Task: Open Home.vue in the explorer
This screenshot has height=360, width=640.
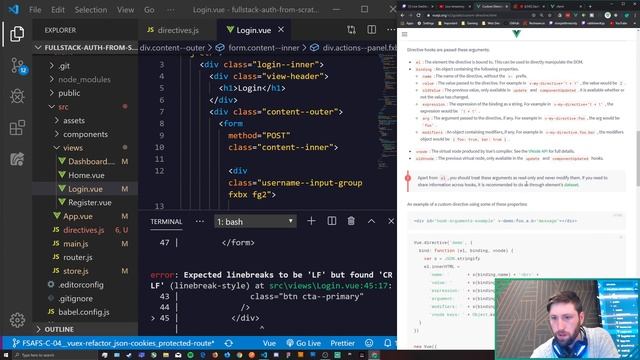Action: coord(86,176)
